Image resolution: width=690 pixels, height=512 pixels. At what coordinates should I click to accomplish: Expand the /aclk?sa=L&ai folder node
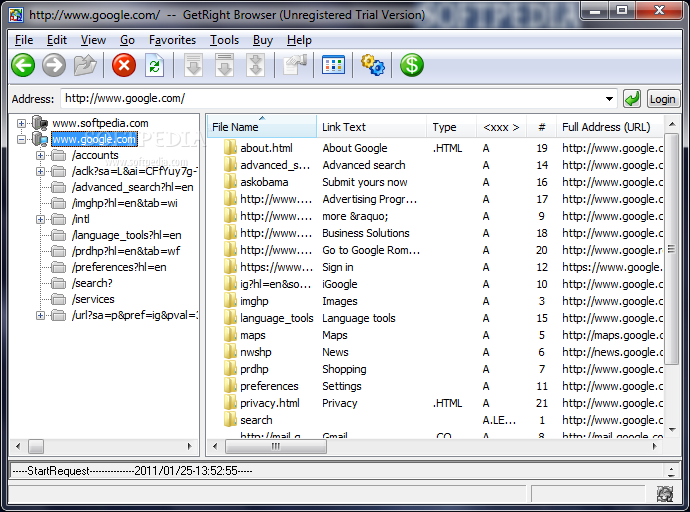[x=40, y=171]
